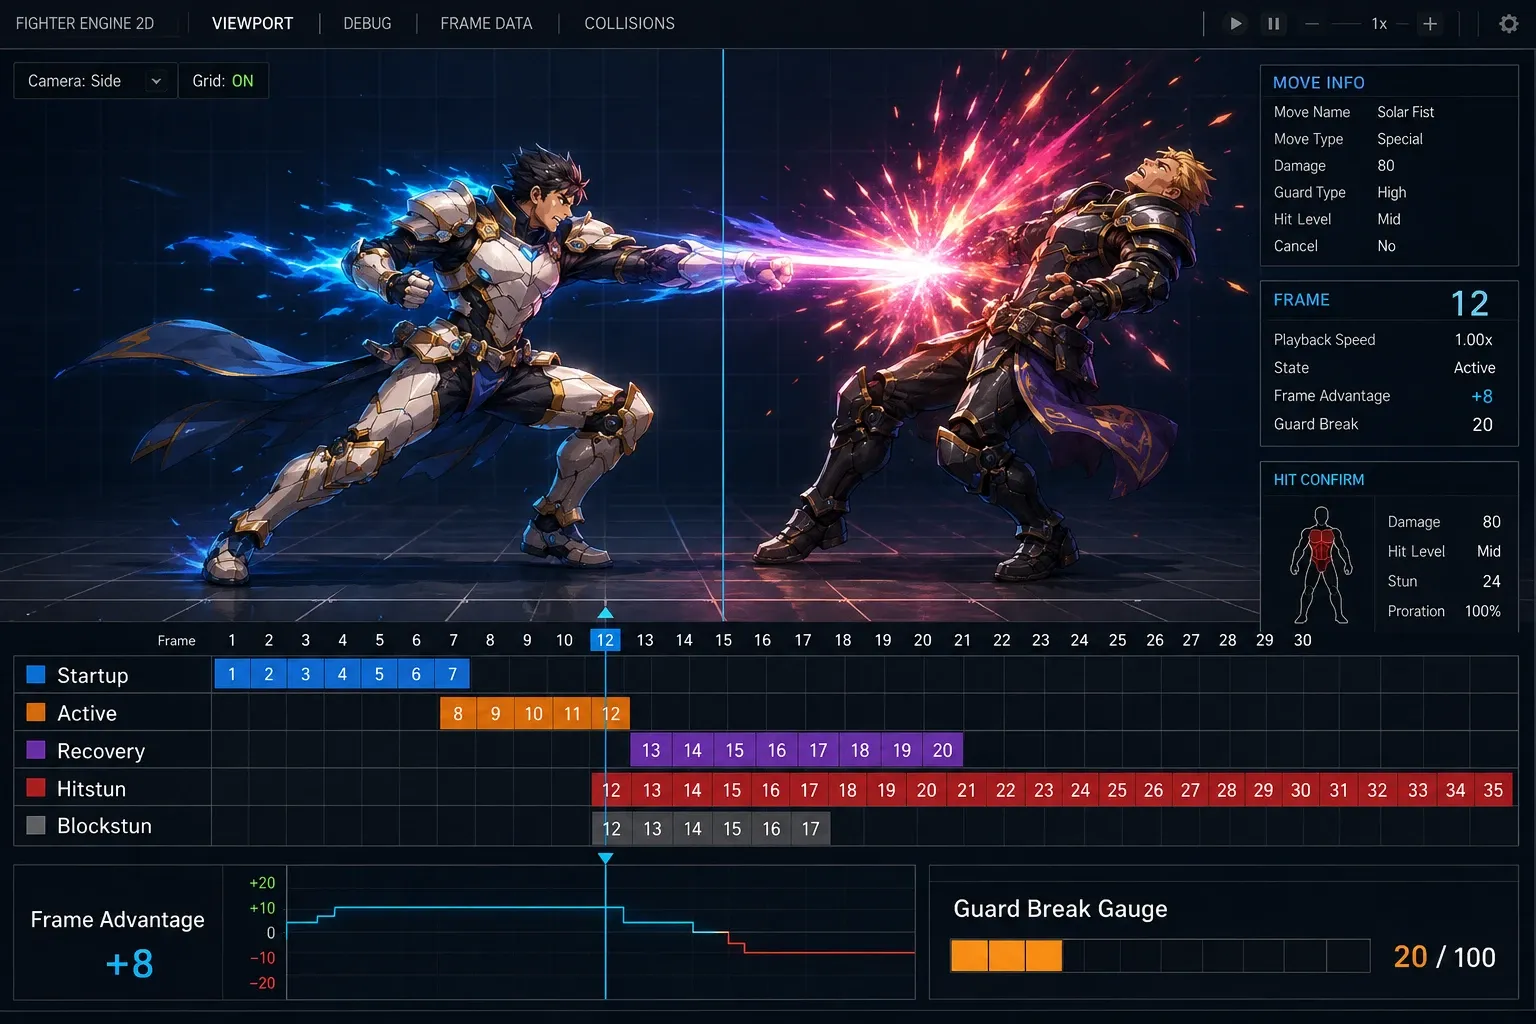Click the Guard Type value High

point(1391,192)
